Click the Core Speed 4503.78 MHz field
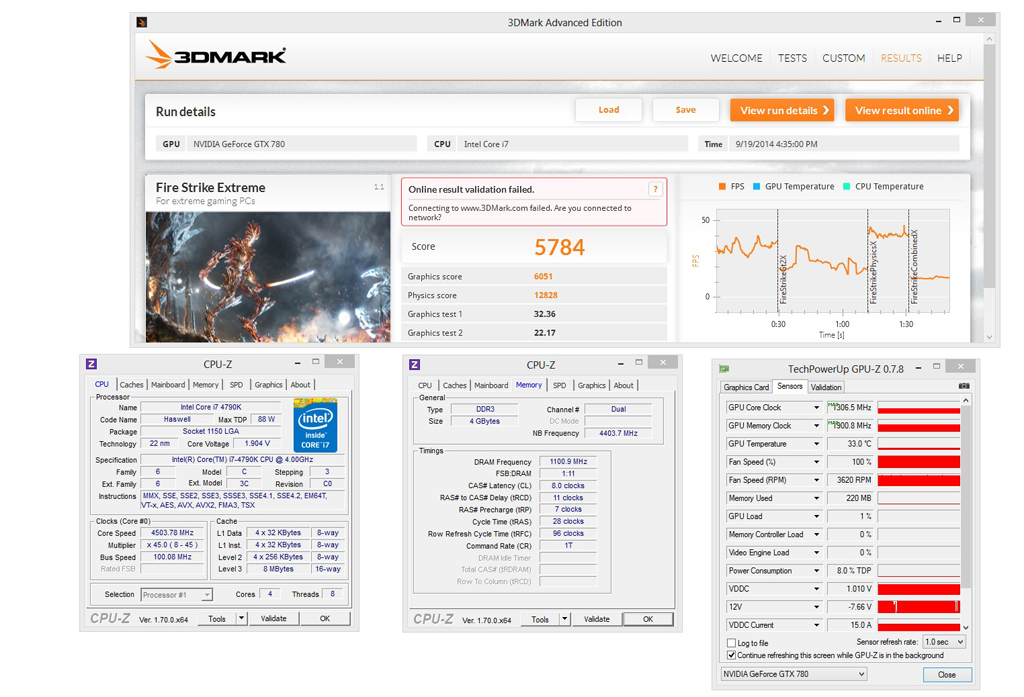 coord(172,533)
